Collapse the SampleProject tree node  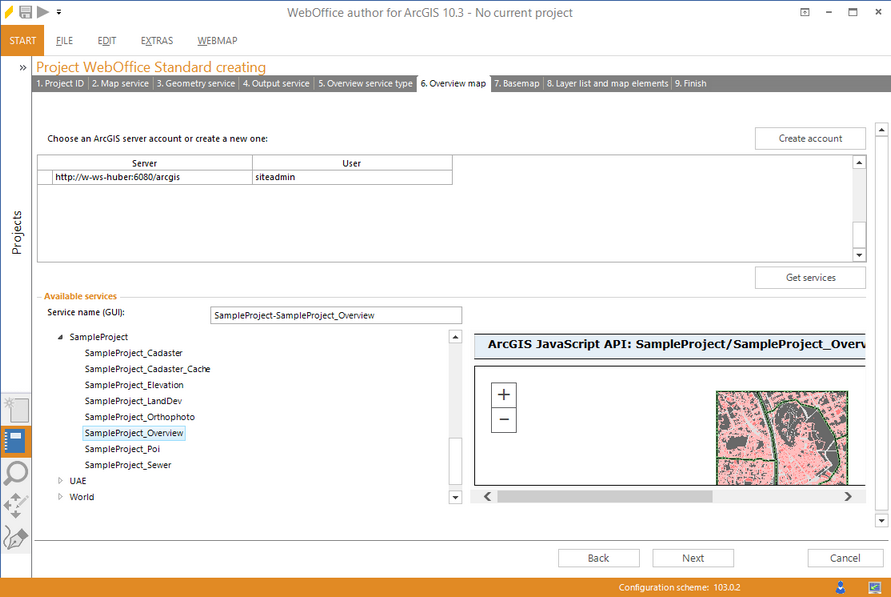tap(61, 338)
